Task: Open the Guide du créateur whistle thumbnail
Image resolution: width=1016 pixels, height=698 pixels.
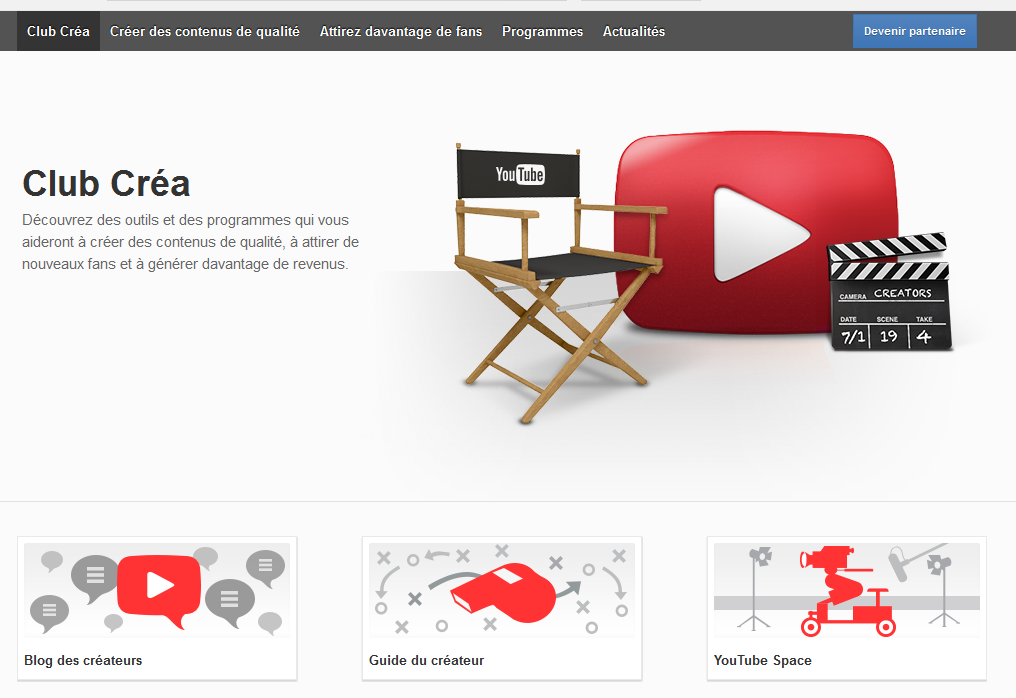Action: (x=502, y=590)
